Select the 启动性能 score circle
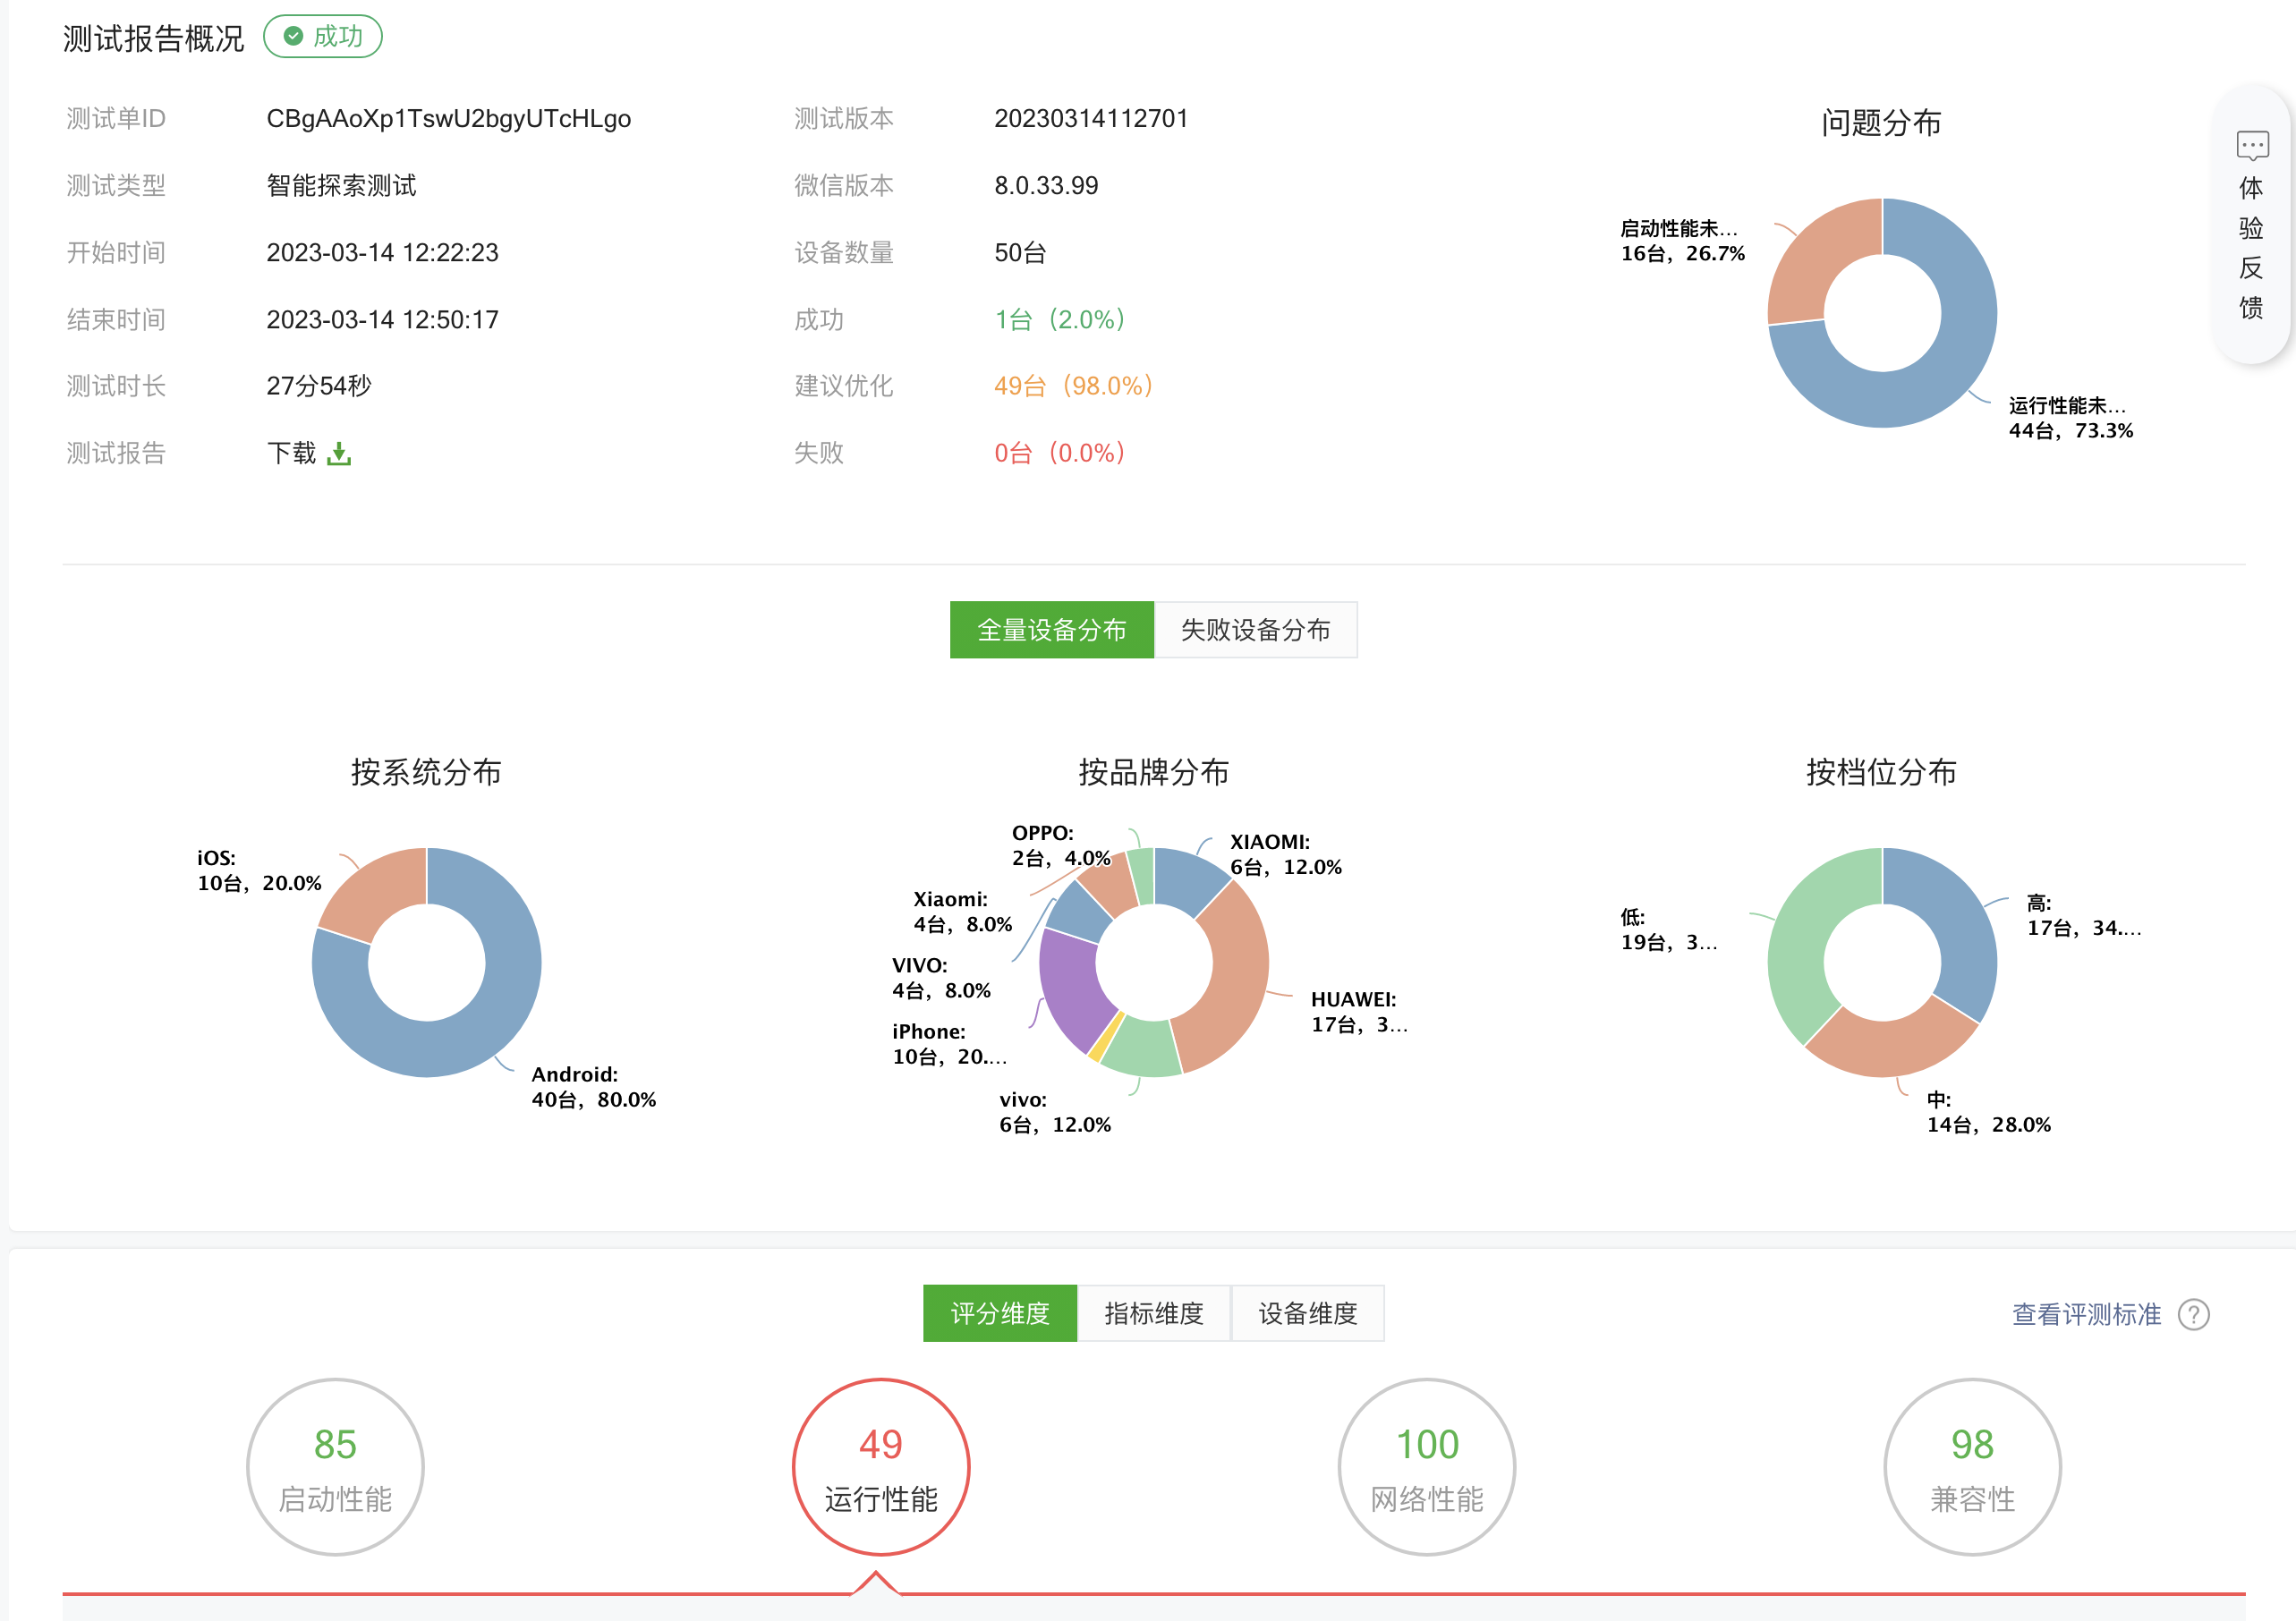 (335, 1467)
